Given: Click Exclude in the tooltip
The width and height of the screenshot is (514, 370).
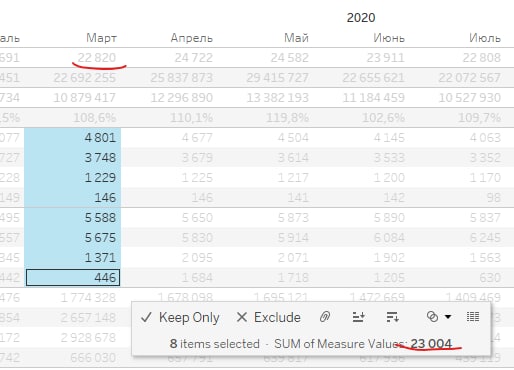Looking at the screenshot, I should (268, 317).
